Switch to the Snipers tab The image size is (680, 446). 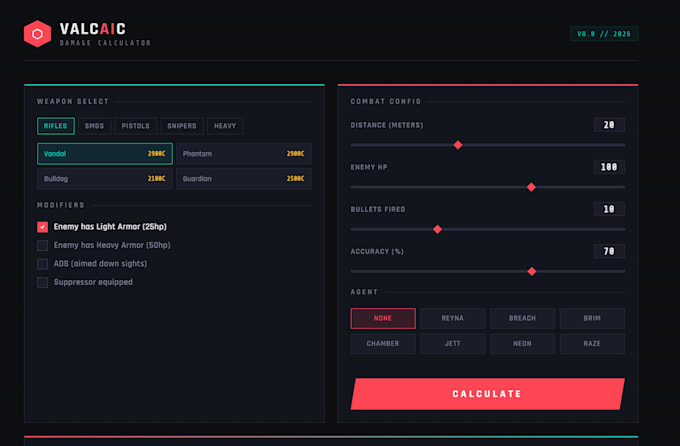[182, 126]
